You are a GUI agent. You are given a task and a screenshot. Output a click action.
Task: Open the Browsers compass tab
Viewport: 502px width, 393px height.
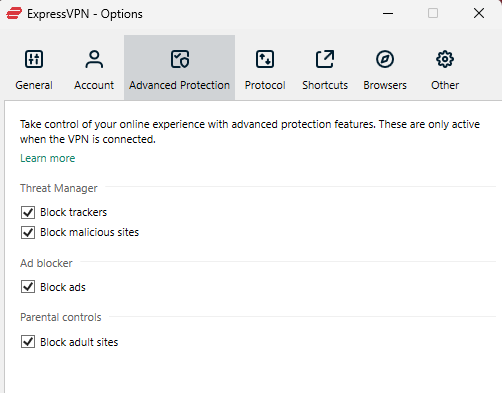click(385, 68)
